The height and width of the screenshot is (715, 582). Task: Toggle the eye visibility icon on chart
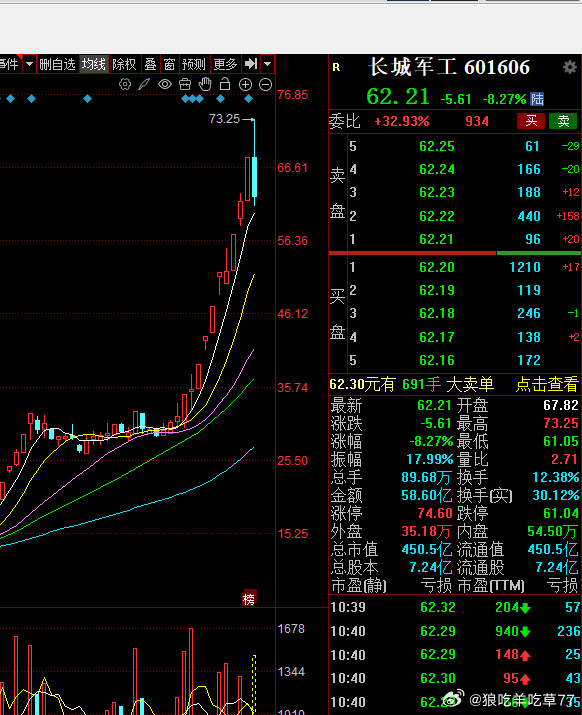pyautogui.click(x=165, y=84)
